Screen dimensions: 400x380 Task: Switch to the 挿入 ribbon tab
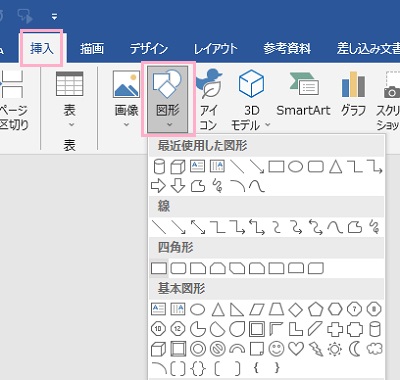41,49
